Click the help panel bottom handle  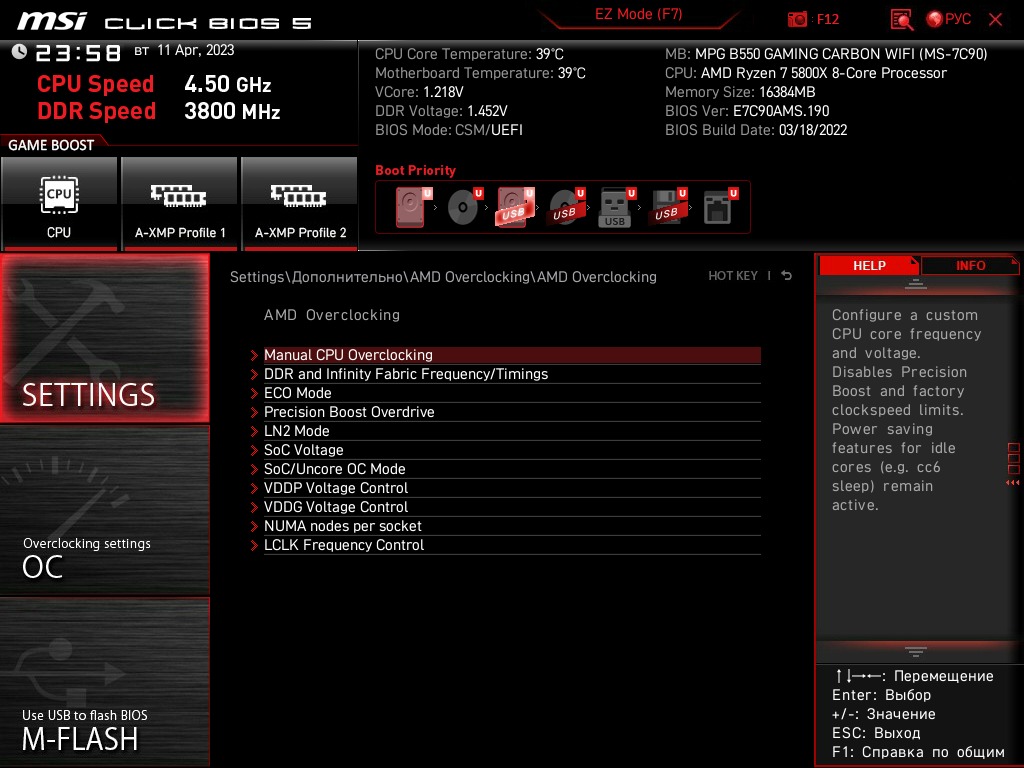916,651
